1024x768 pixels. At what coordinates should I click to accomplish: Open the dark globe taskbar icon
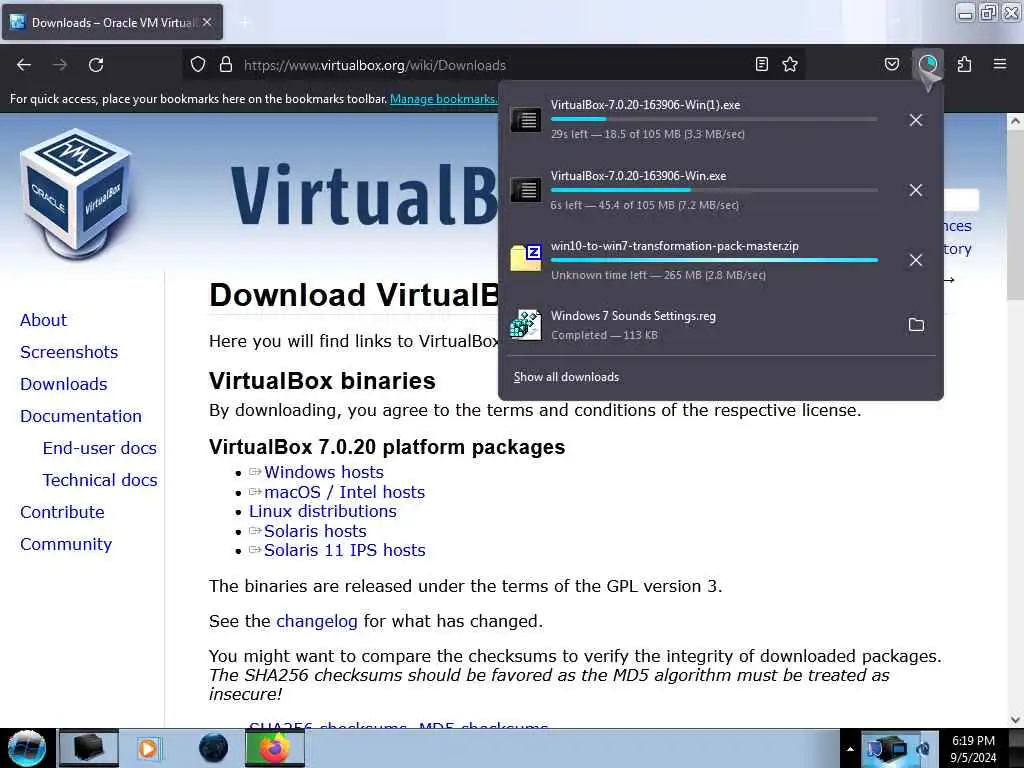(x=213, y=748)
